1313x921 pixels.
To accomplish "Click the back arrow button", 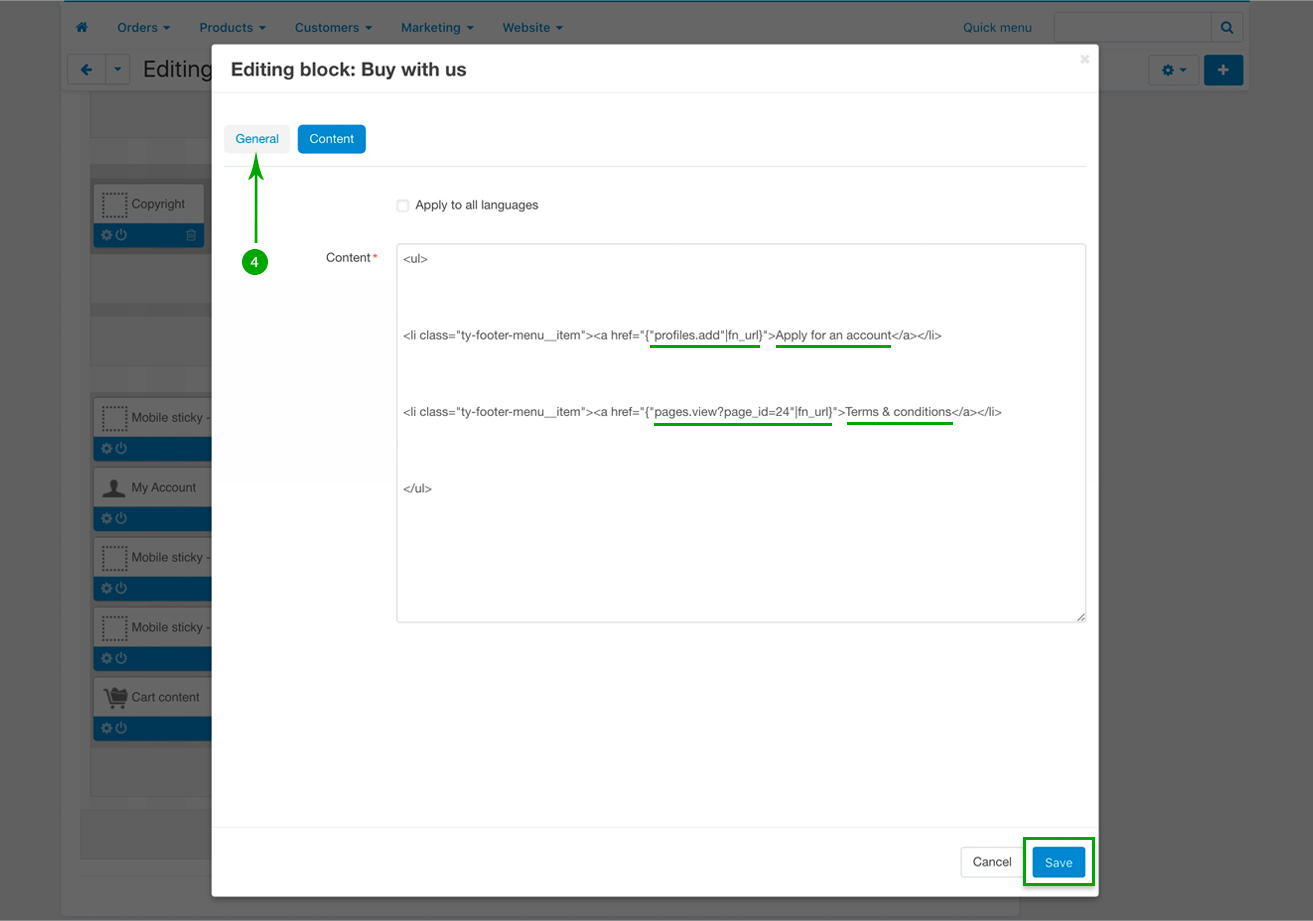I will [86, 70].
